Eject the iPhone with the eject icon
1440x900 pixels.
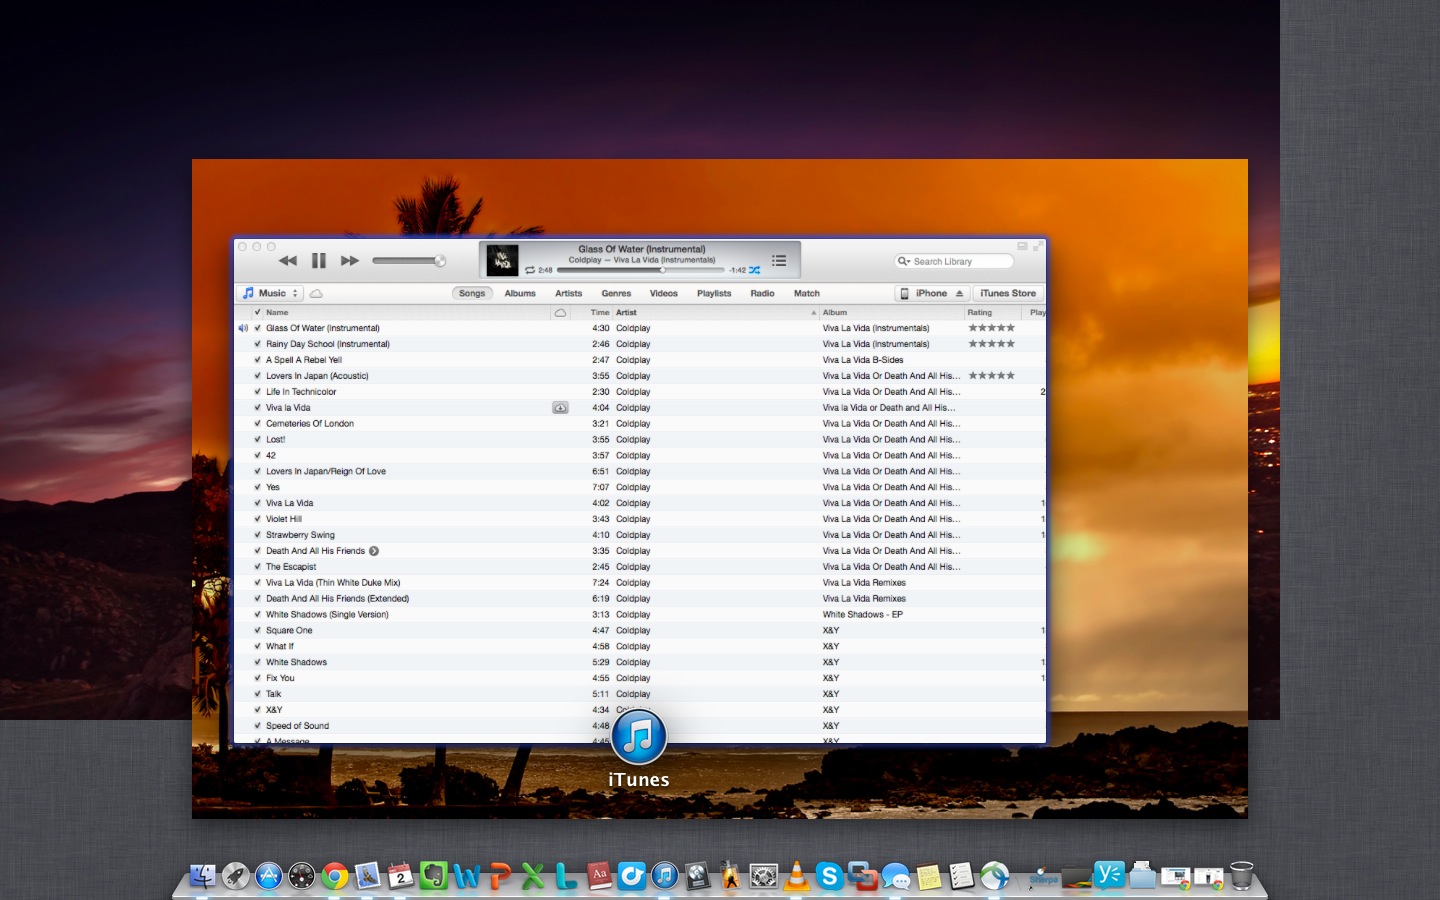coord(959,294)
